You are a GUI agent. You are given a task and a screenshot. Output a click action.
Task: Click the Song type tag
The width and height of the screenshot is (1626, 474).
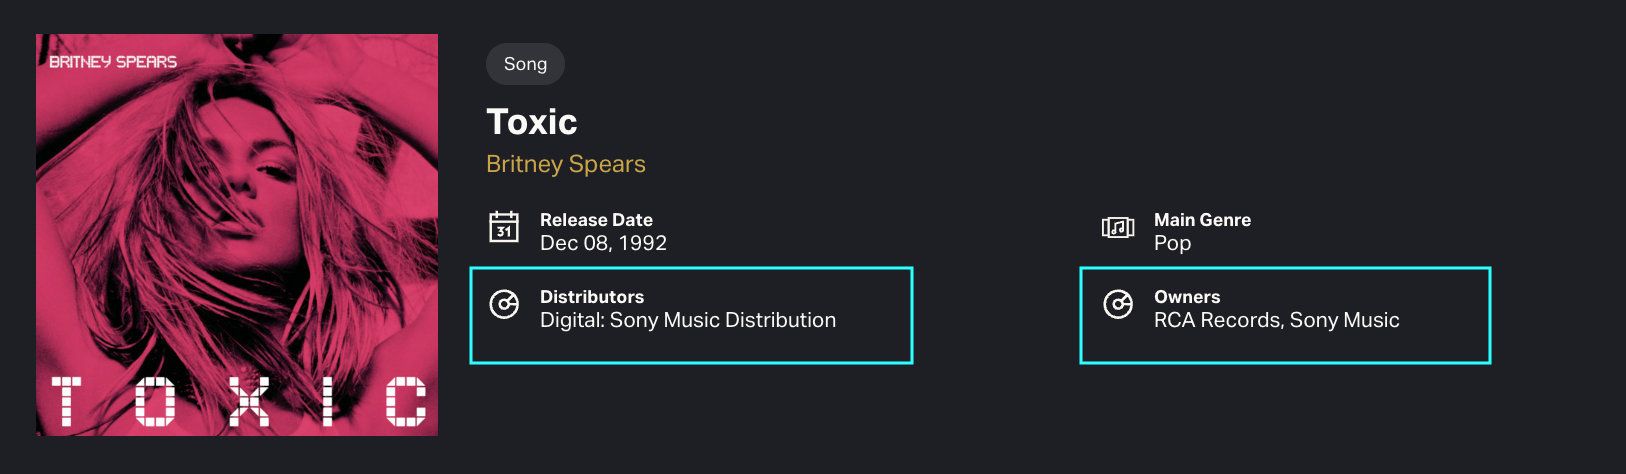point(525,64)
